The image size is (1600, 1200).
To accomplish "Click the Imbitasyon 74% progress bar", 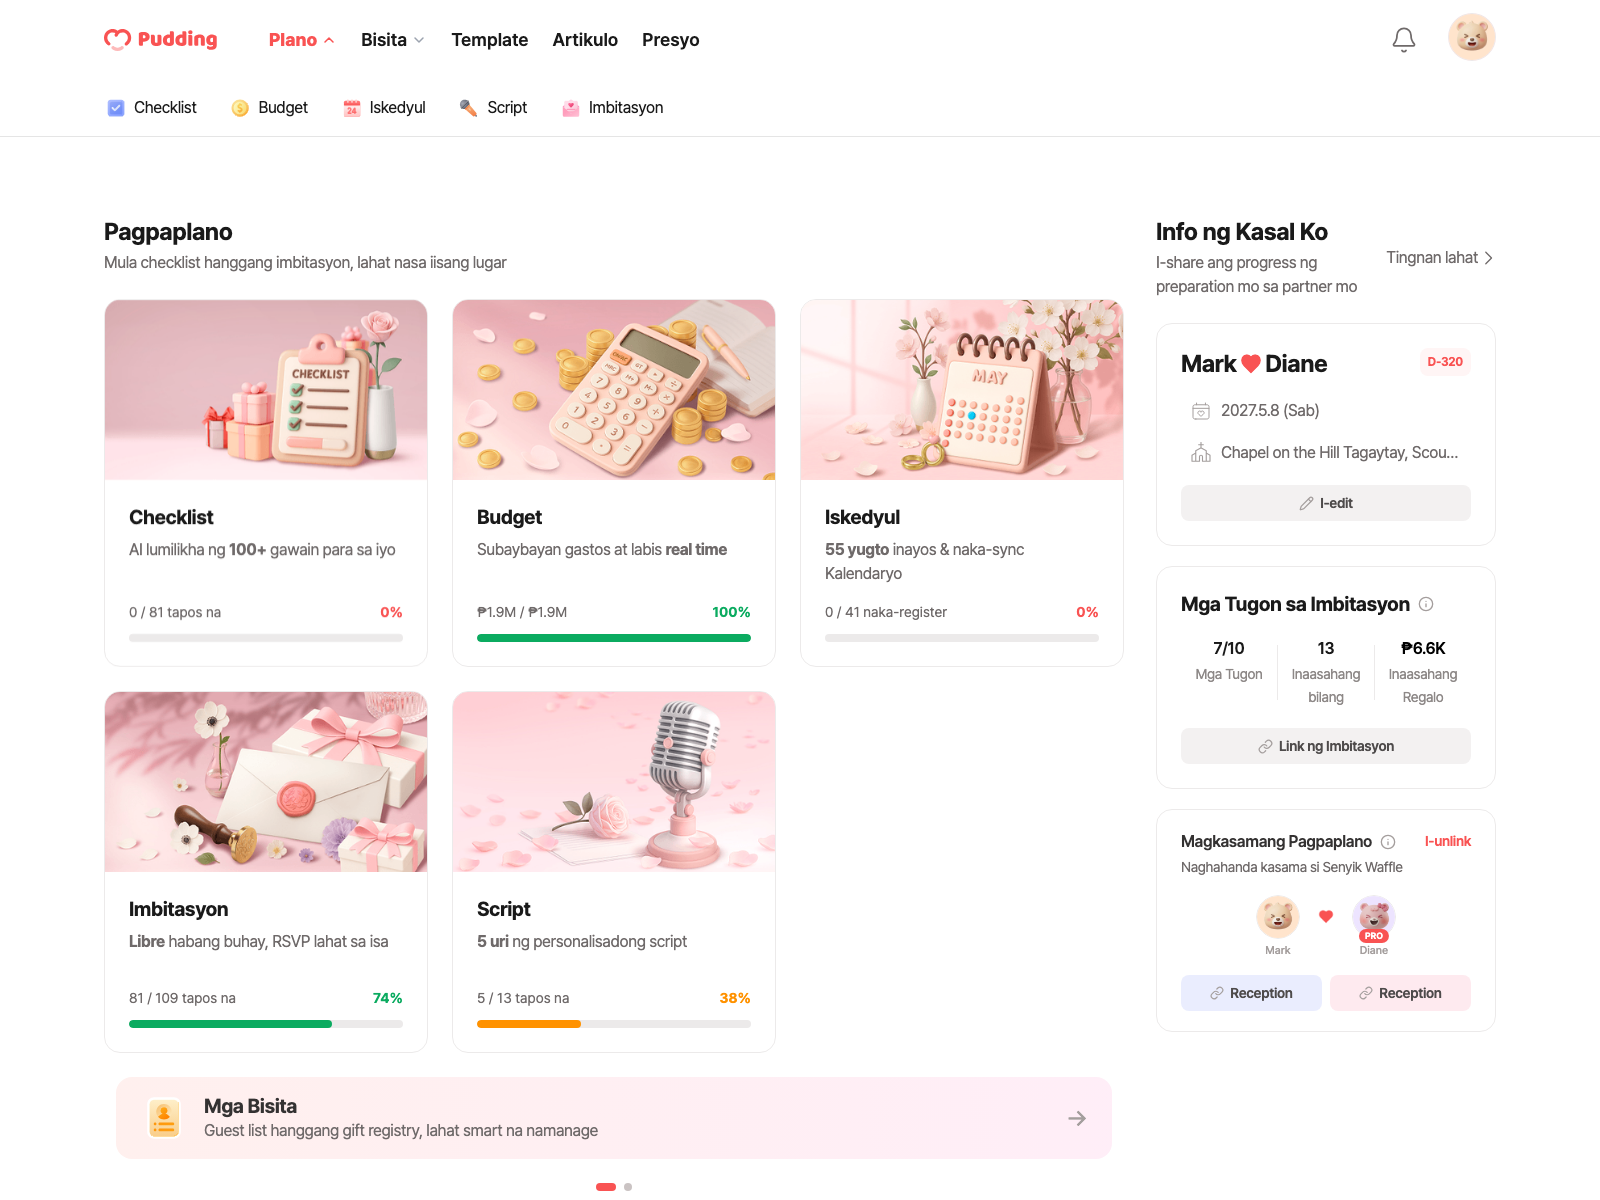I will pyautogui.click(x=266, y=1024).
